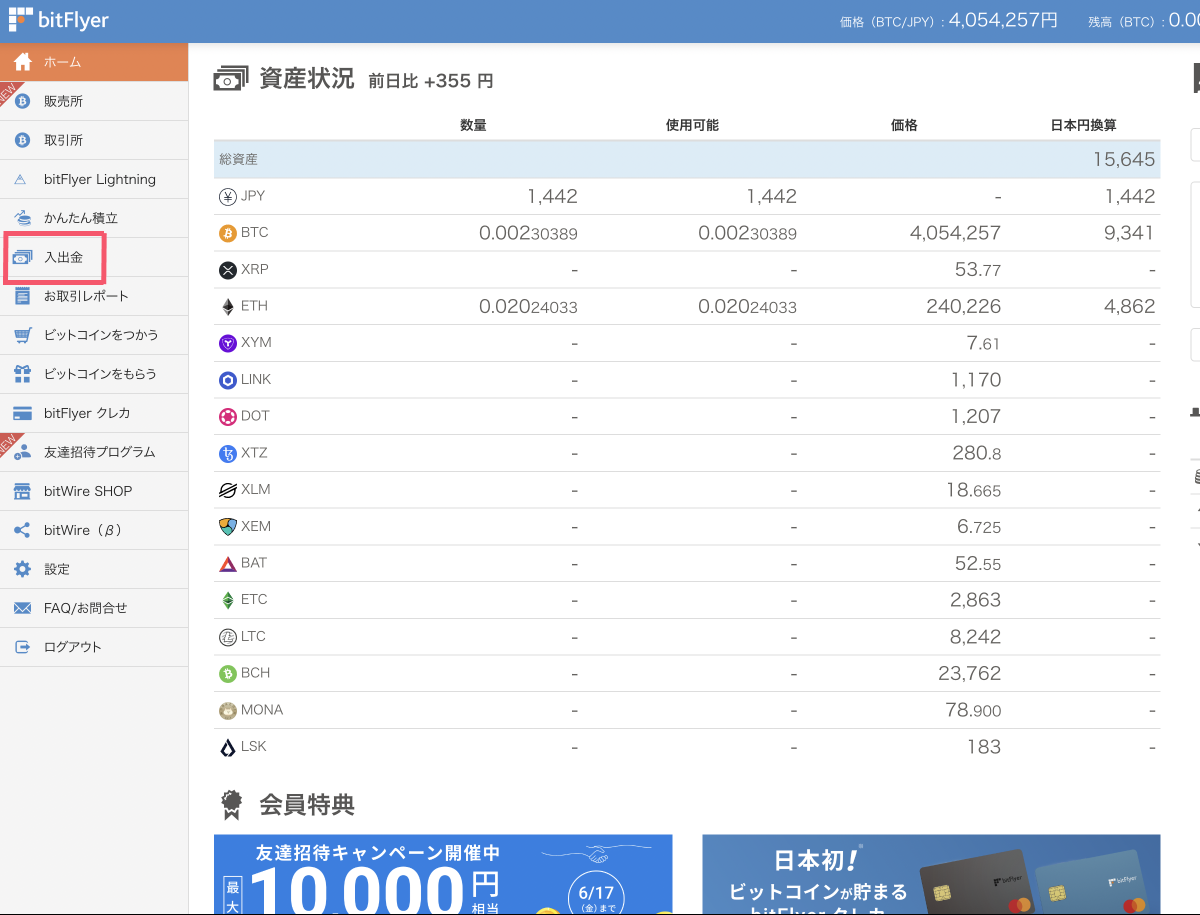
Task: Click the 資産状況 heading
Action: click(x=306, y=79)
